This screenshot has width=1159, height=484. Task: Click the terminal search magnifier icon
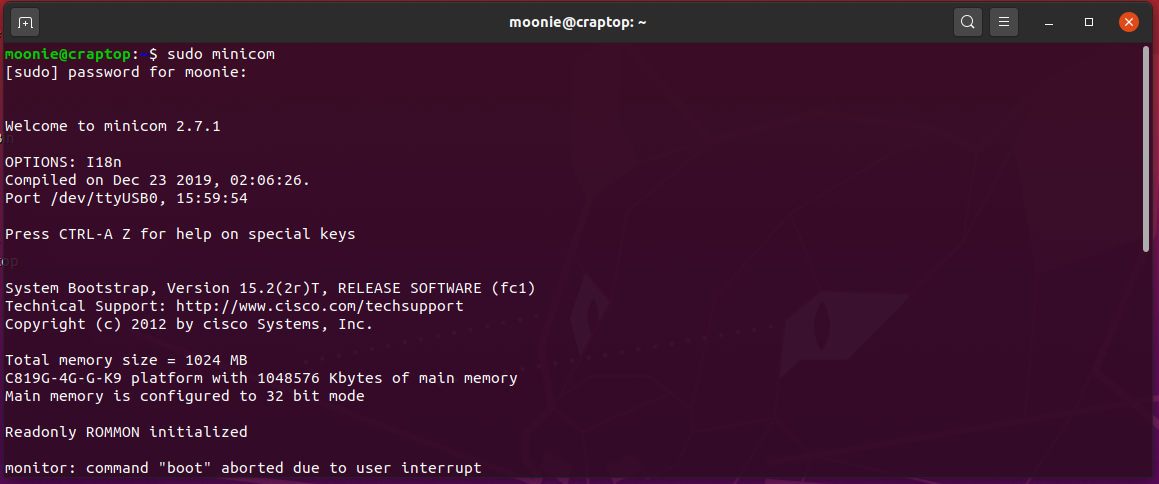(967, 22)
